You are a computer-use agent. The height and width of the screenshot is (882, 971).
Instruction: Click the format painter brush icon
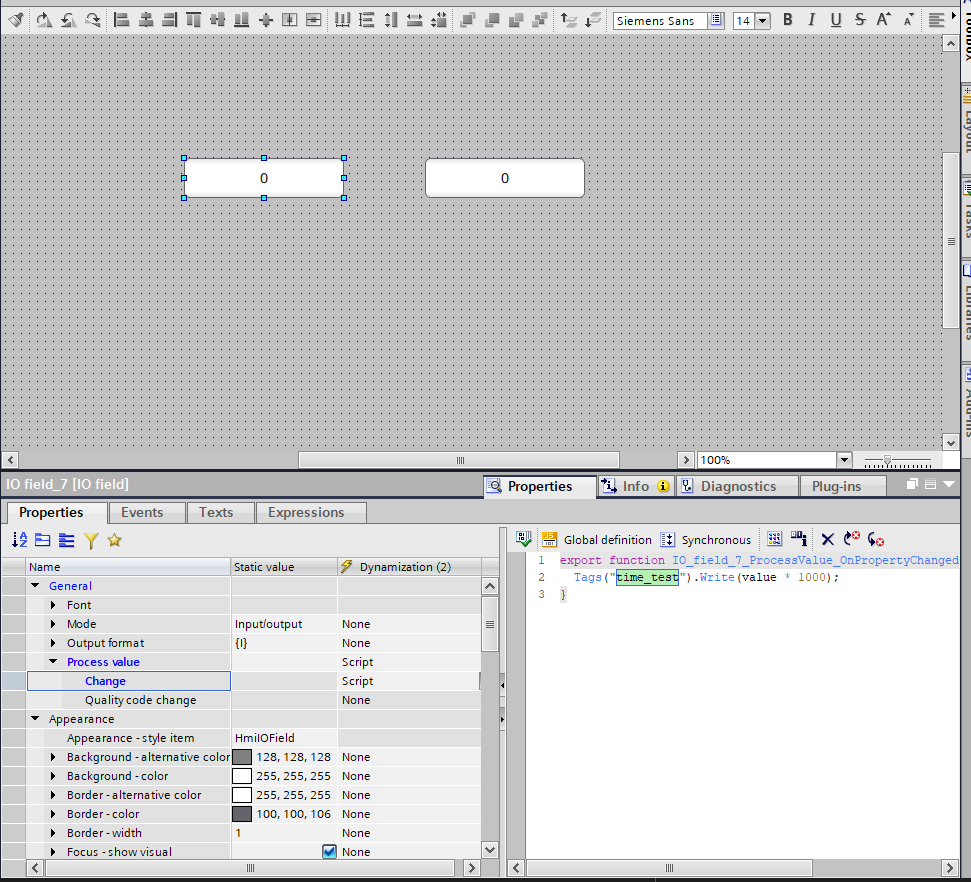(16, 20)
